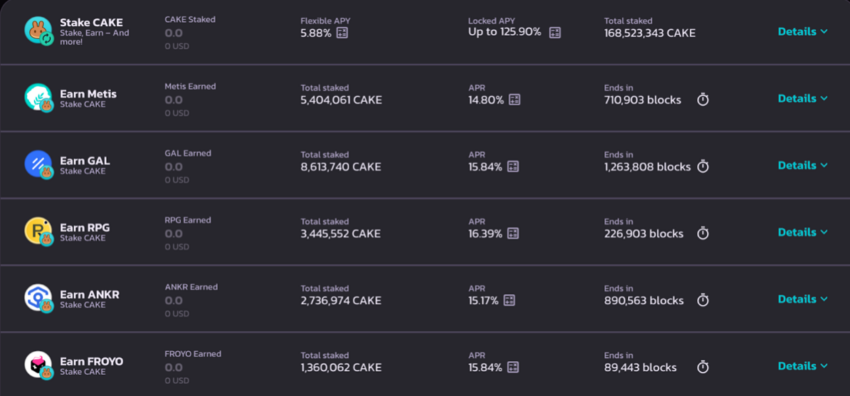Click calculator icon next to 15.17% APR
Image resolution: width=850 pixels, height=396 pixels.
509,300
